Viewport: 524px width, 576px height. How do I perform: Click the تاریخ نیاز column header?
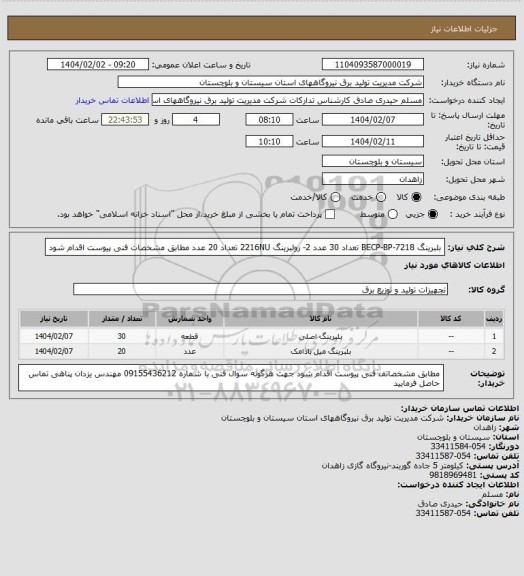54,319
